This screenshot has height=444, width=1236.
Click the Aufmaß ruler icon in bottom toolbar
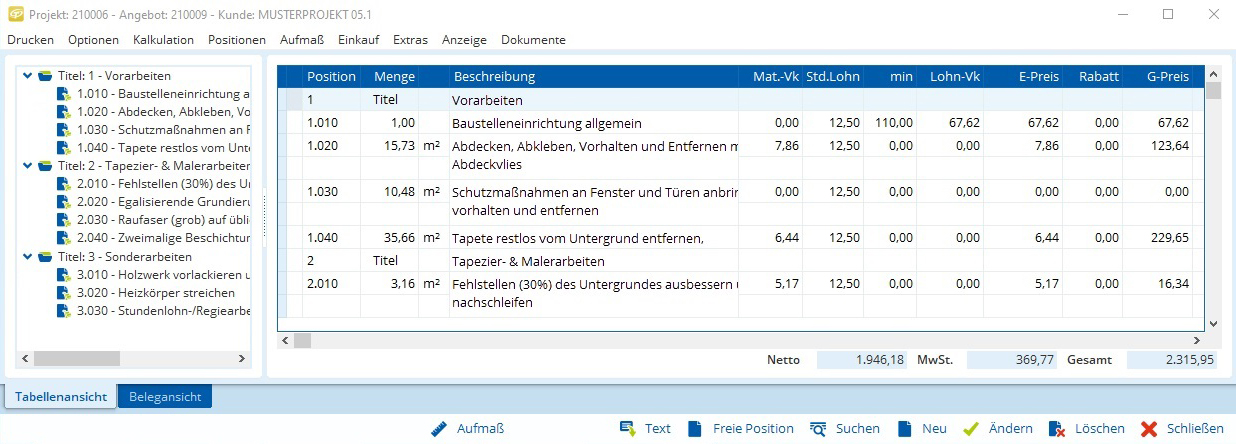pyautogui.click(x=439, y=428)
